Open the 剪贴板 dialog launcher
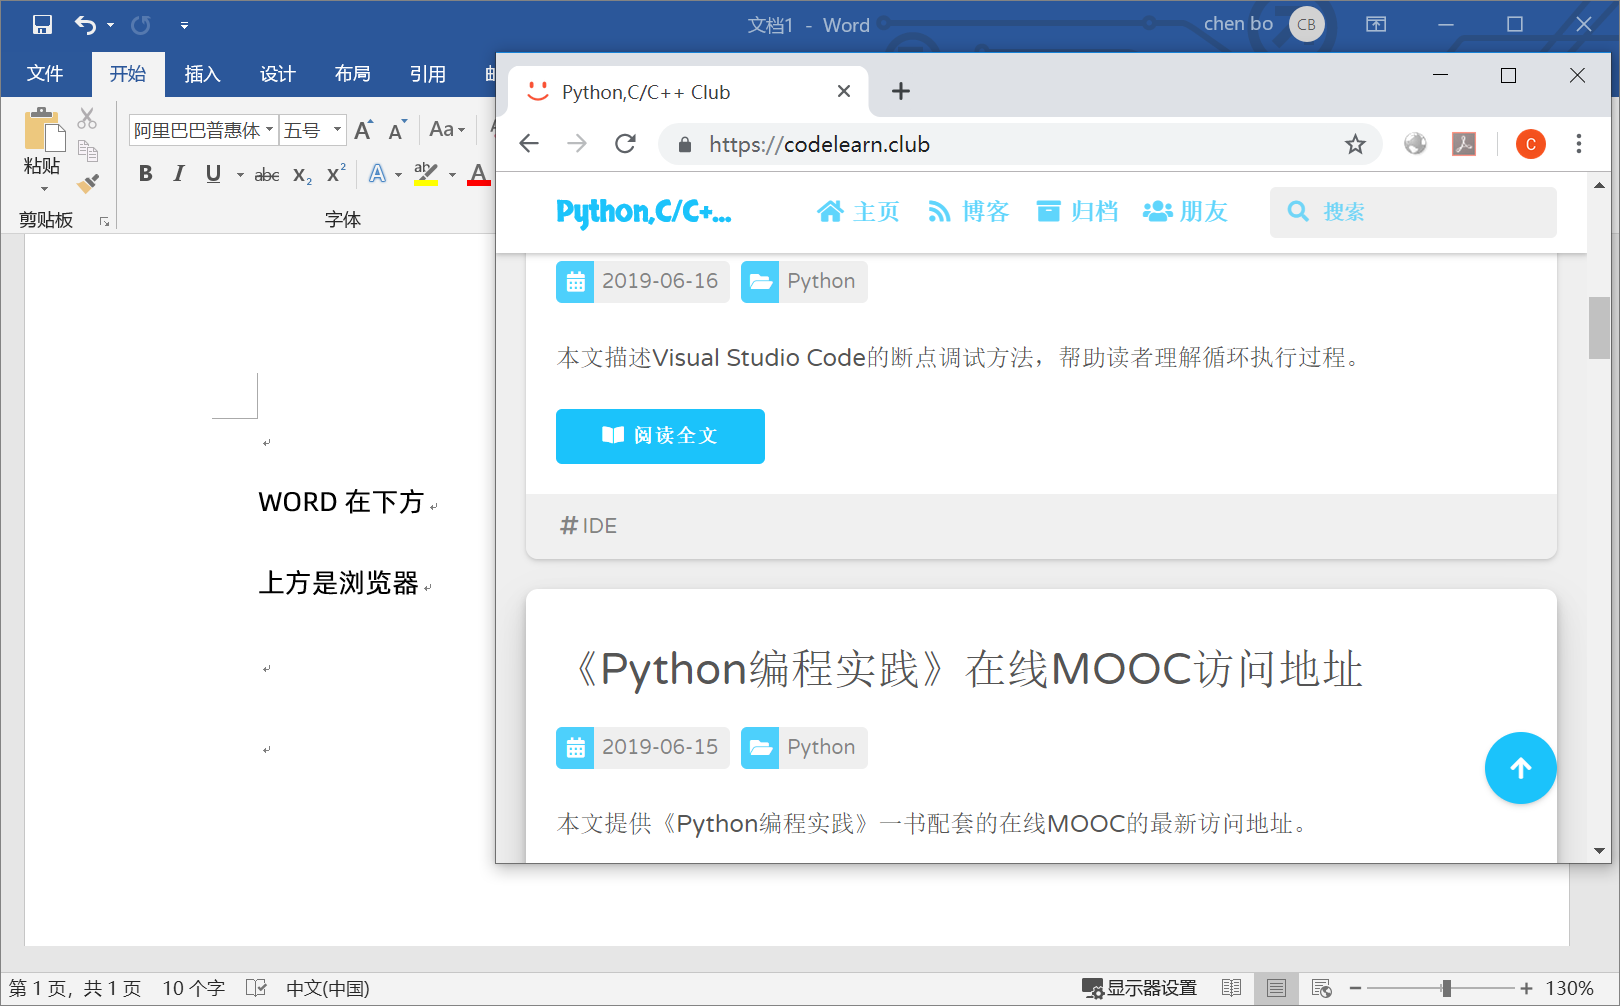Image resolution: width=1620 pixels, height=1006 pixels. coord(104,221)
